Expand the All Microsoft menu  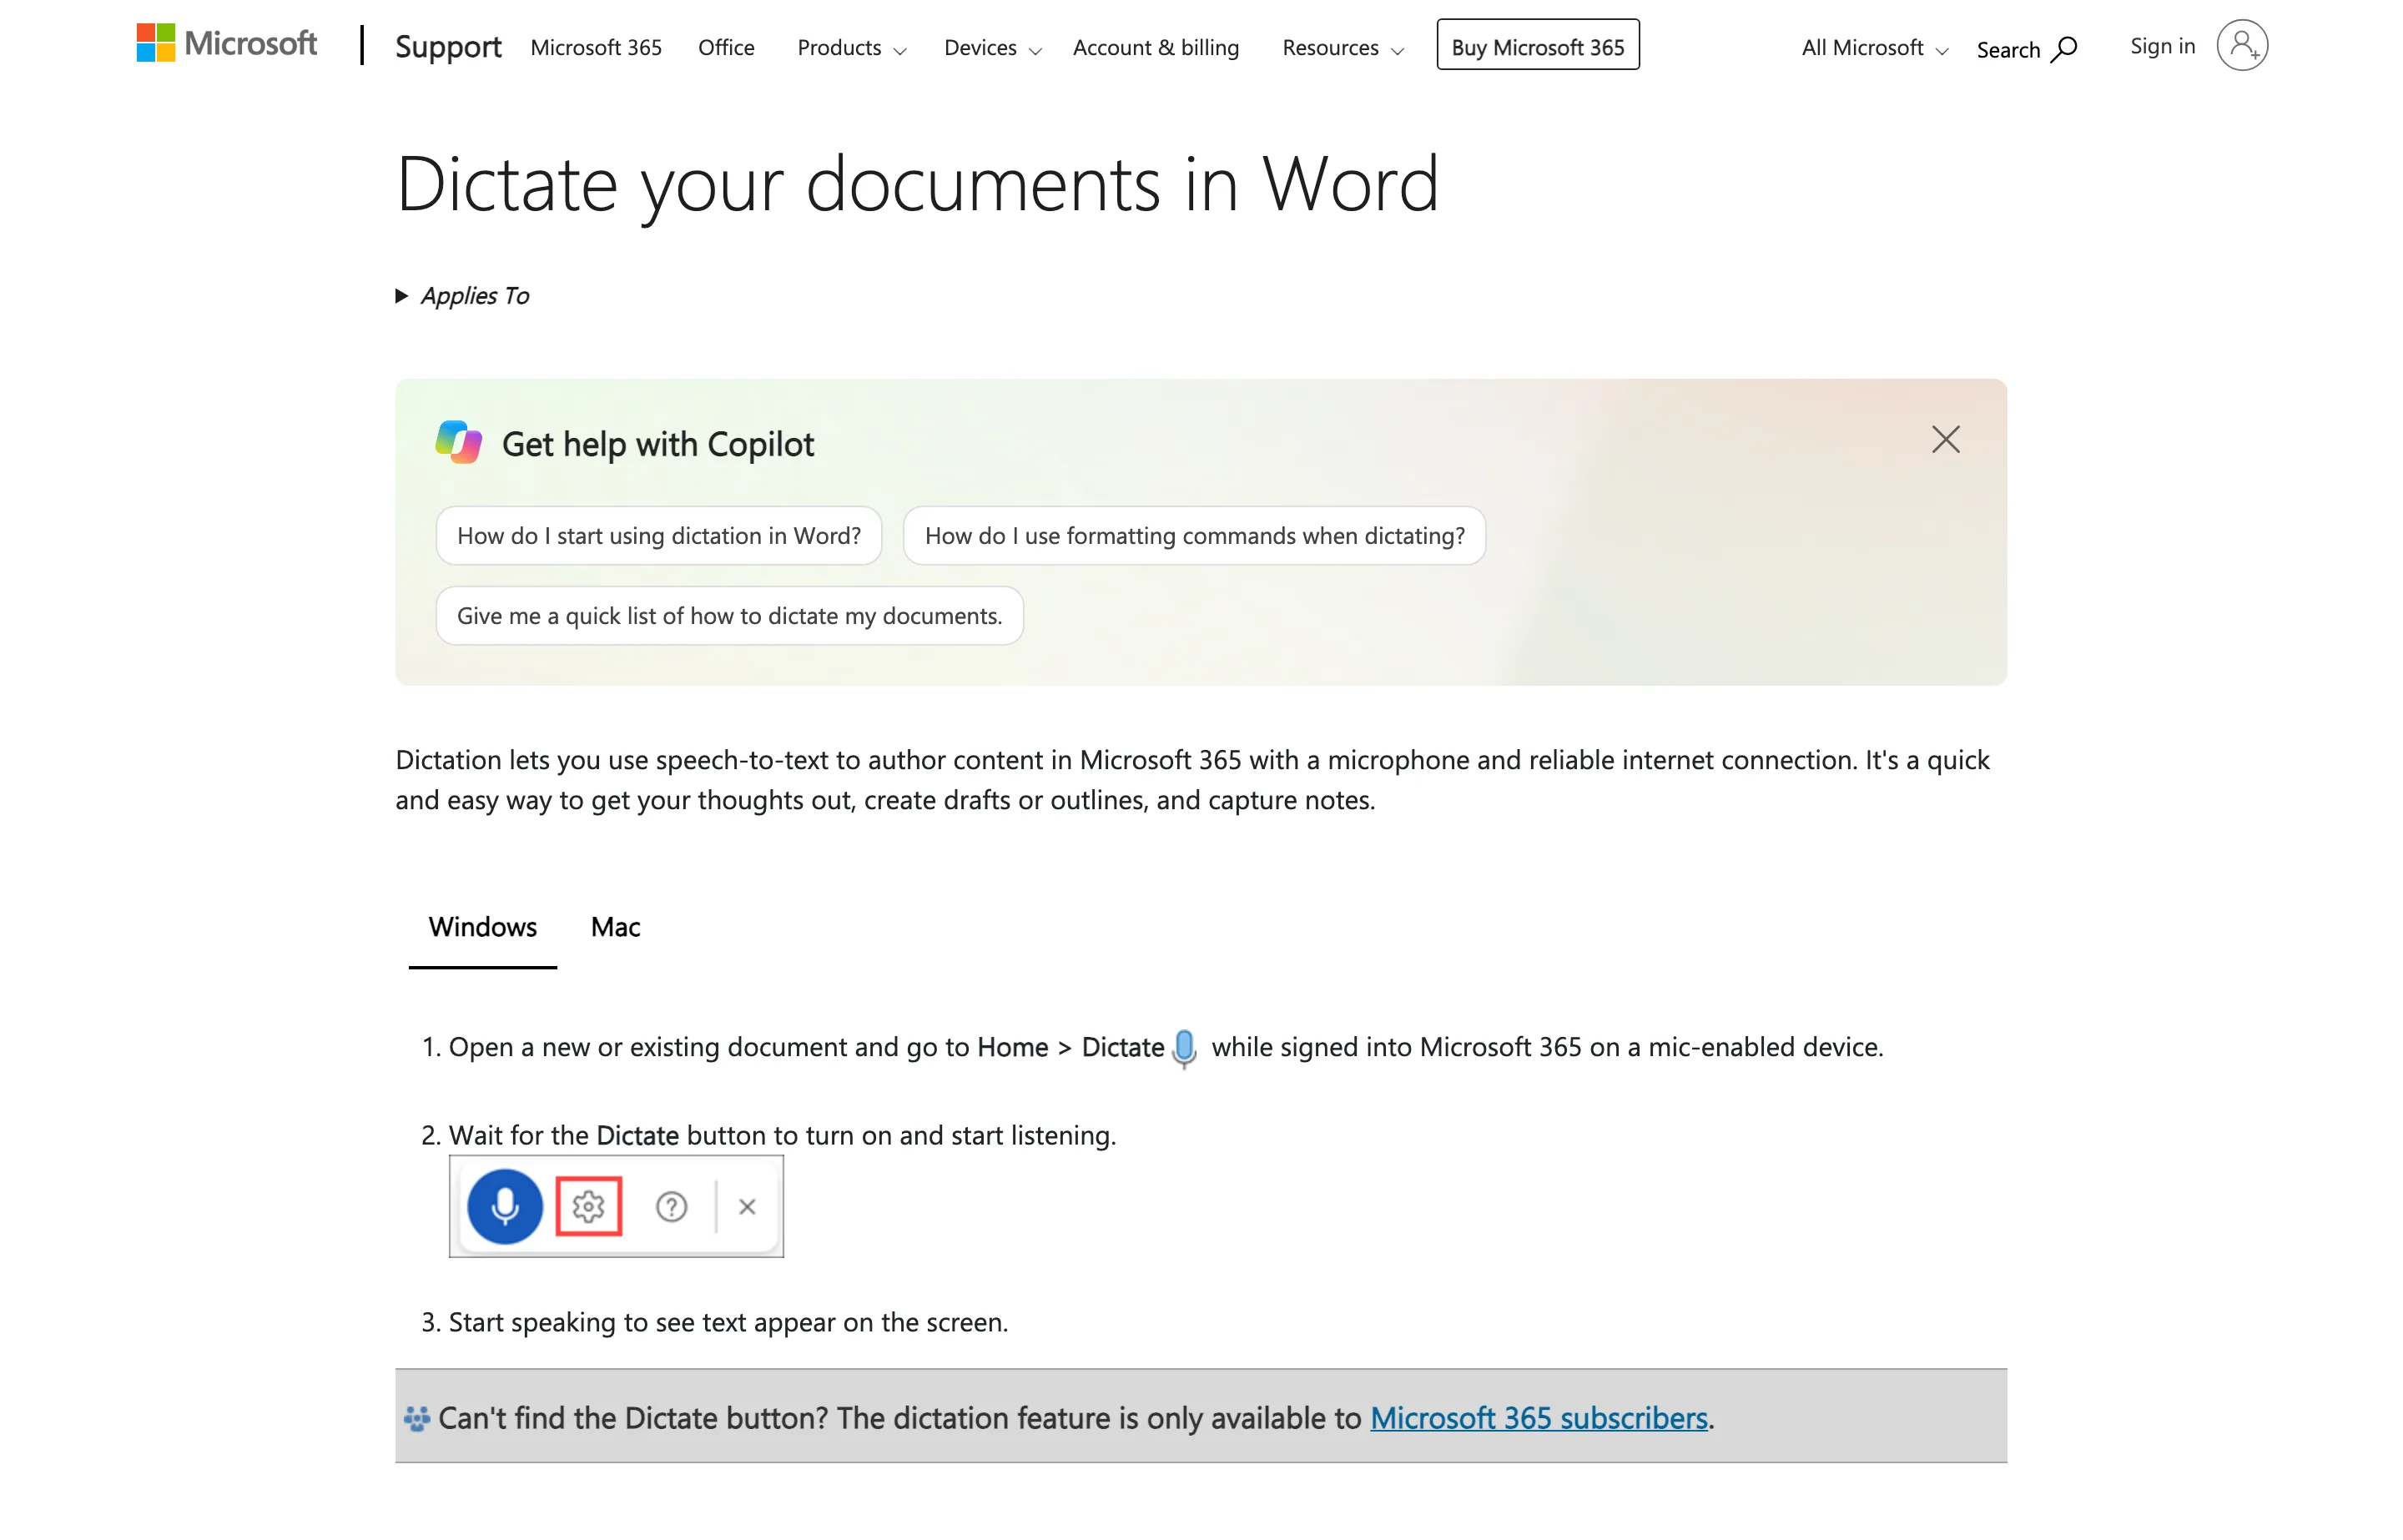[1875, 47]
